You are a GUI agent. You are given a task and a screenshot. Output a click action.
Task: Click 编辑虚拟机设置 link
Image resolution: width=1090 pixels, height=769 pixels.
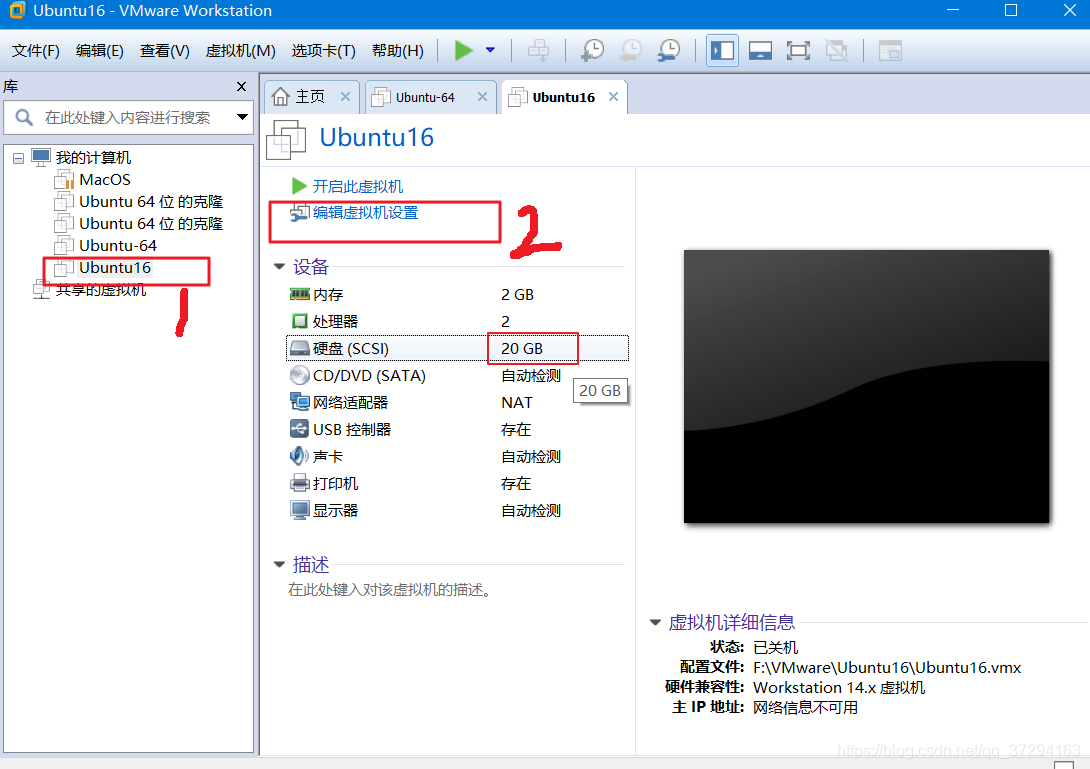pos(366,213)
